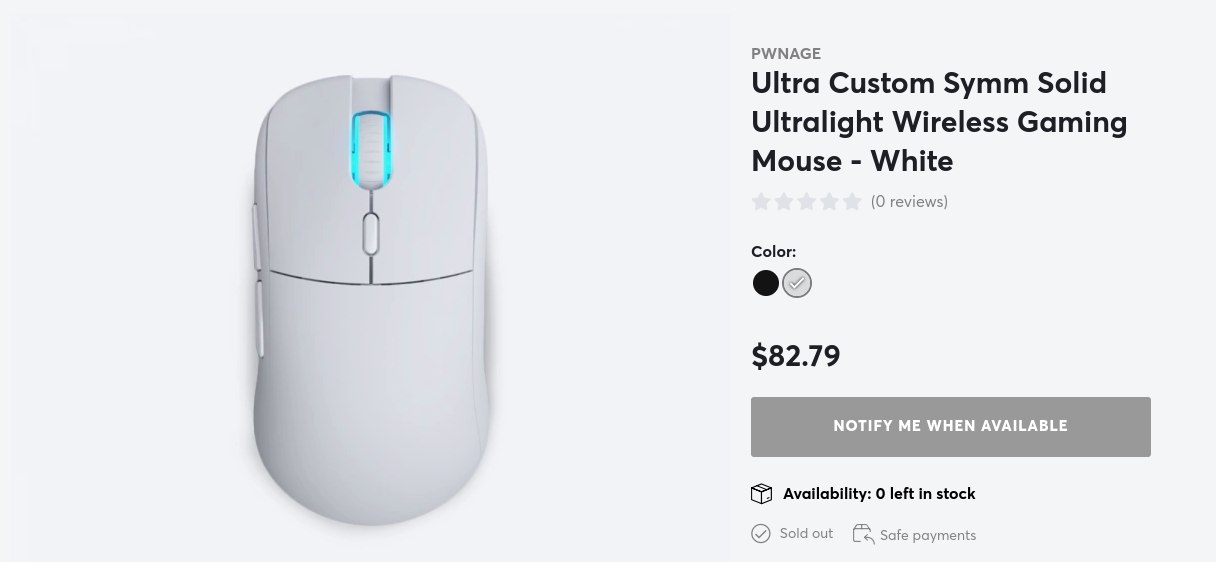Open the (0 reviews) link
Image resolution: width=1216 pixels, height=562 pixels.
(x=909, y=202)
